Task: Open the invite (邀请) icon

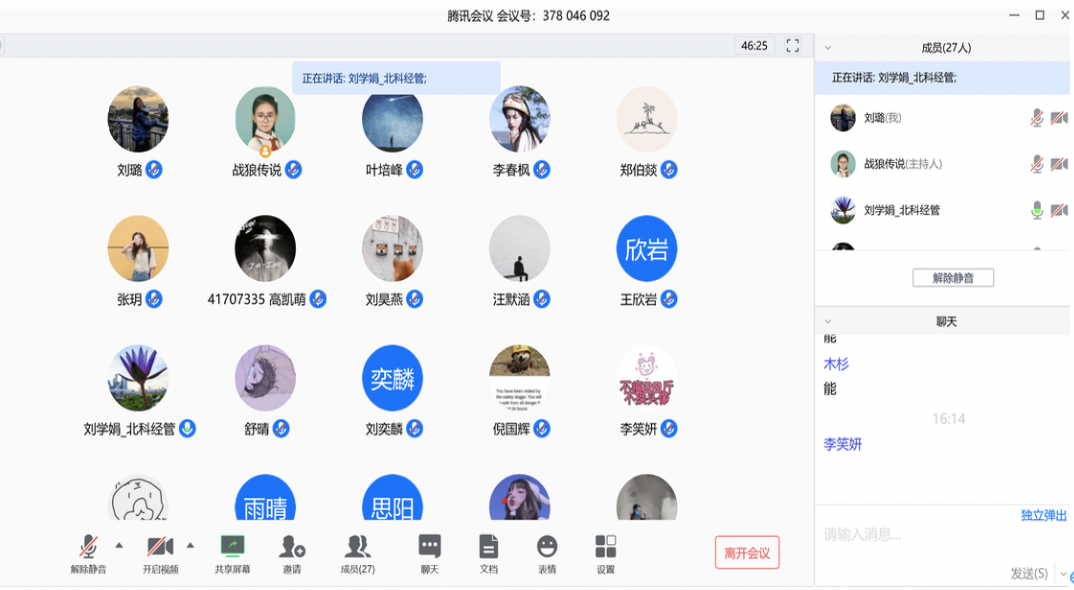Action: click(292, 547)
